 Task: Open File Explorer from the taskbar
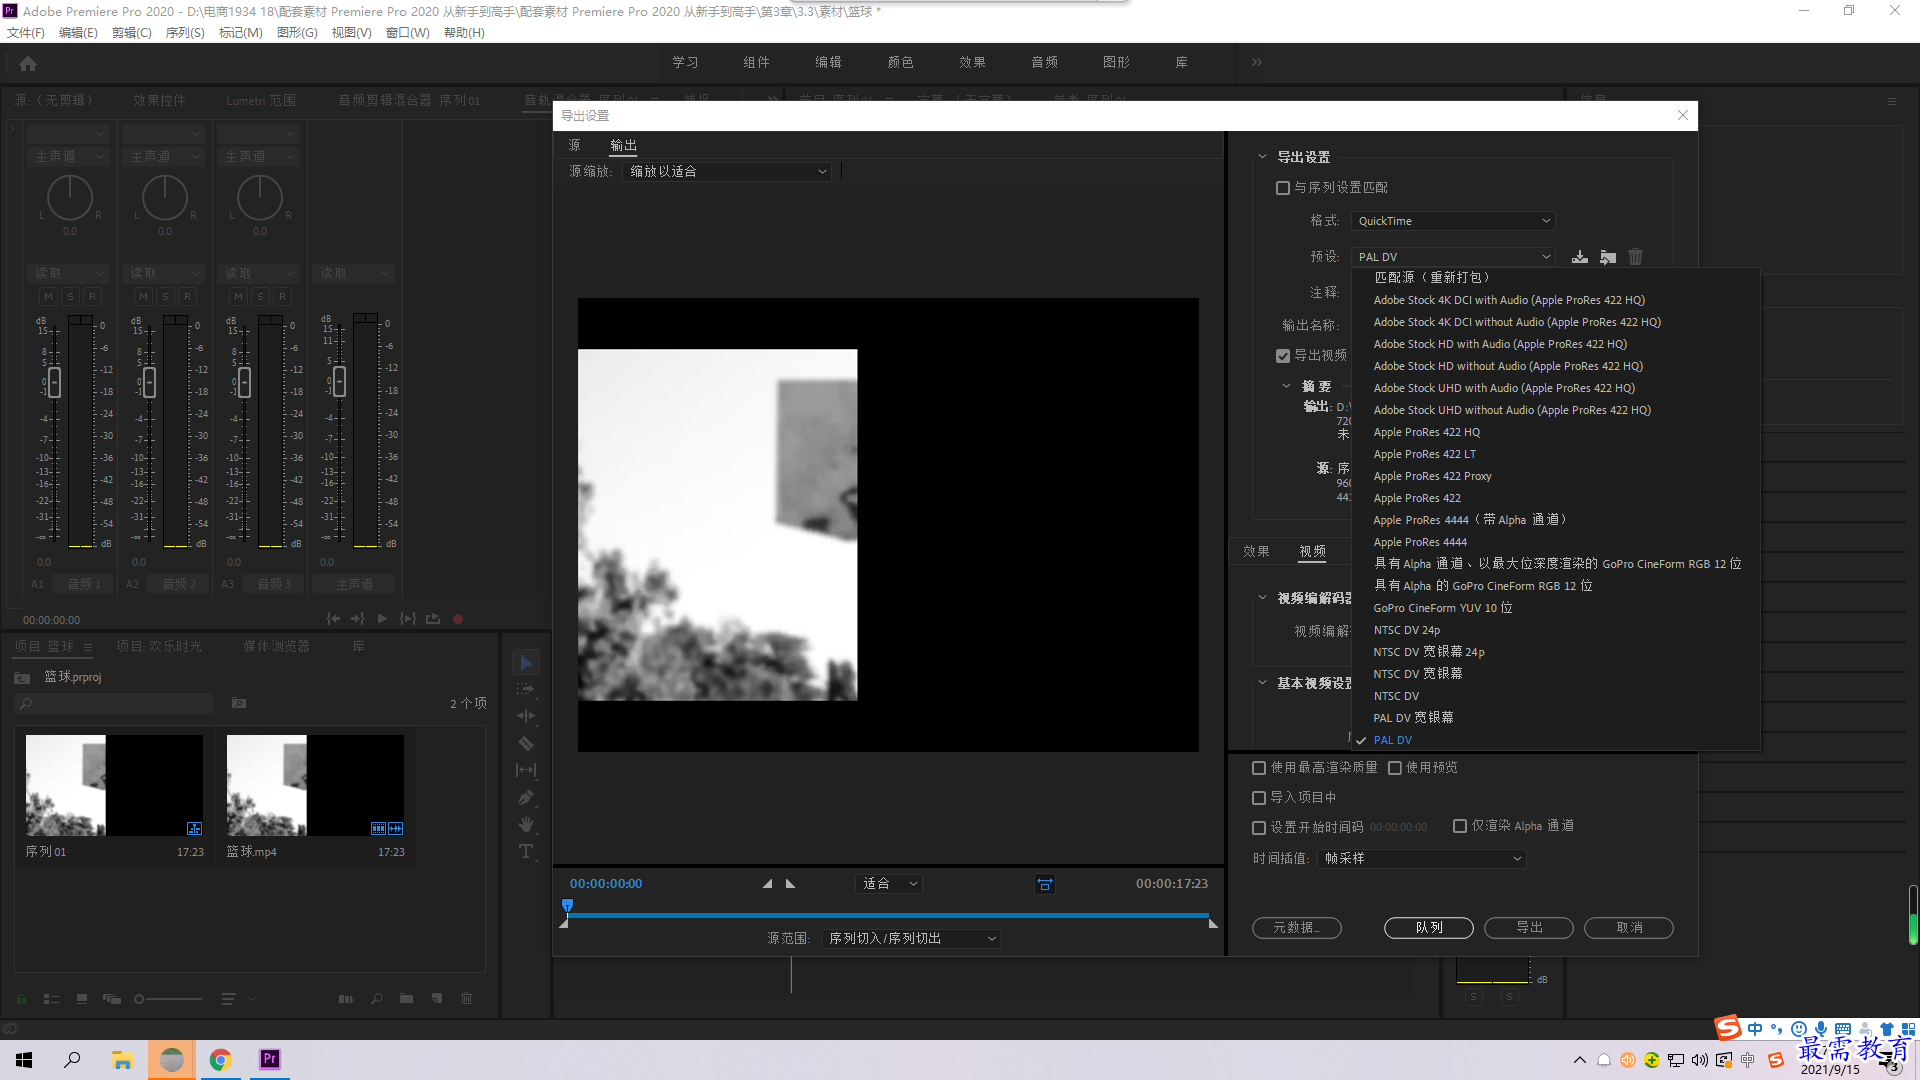tap(122, 1060)
